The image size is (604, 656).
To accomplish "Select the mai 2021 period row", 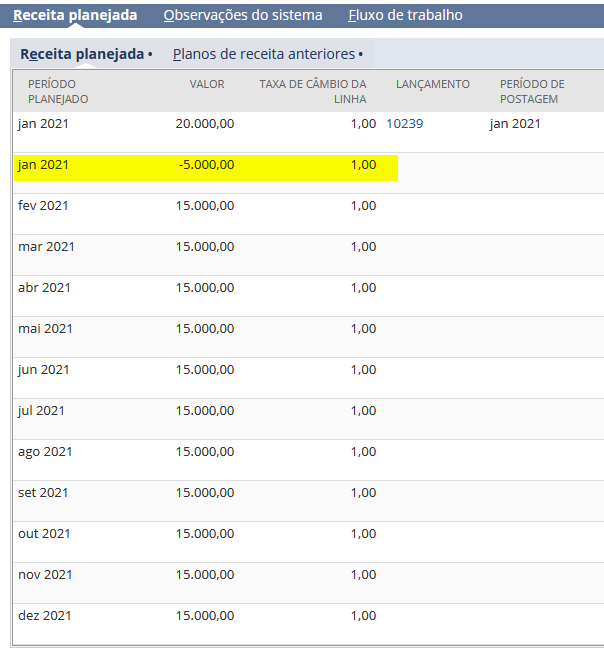I will pyautogui.click(x=308, y=337).
